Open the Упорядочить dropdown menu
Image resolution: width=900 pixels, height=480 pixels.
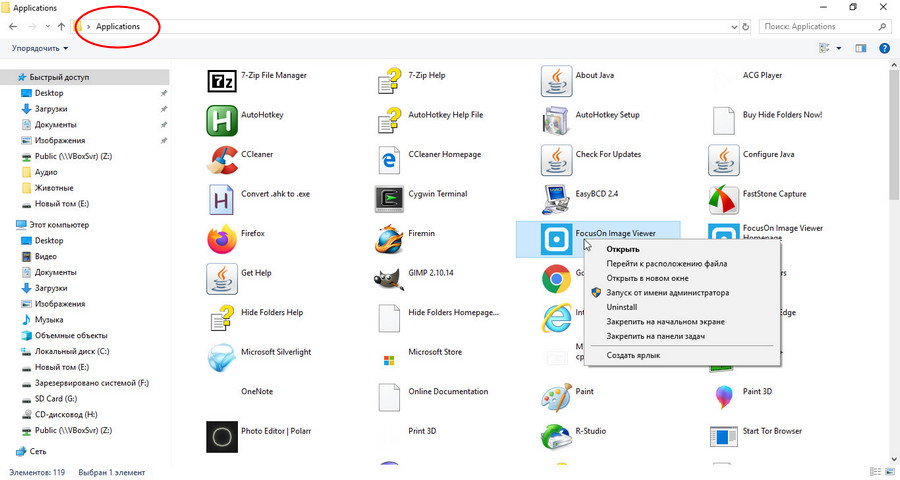tap(40, 48)
